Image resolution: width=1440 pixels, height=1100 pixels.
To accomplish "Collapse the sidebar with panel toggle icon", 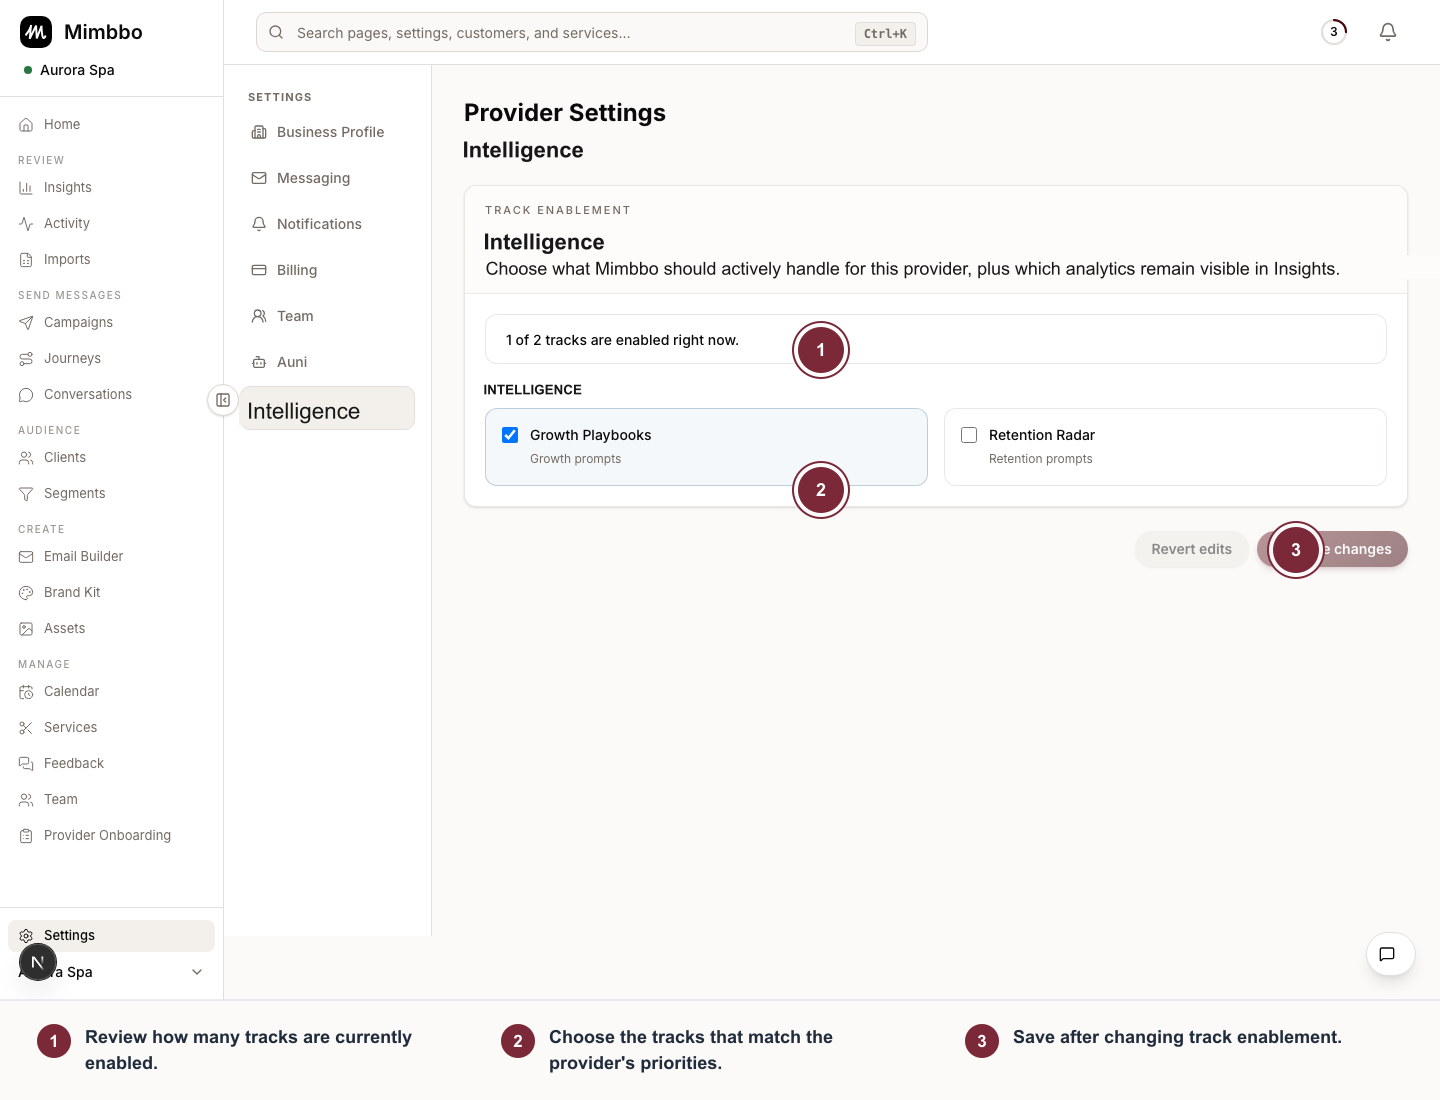I will (223, 400).
